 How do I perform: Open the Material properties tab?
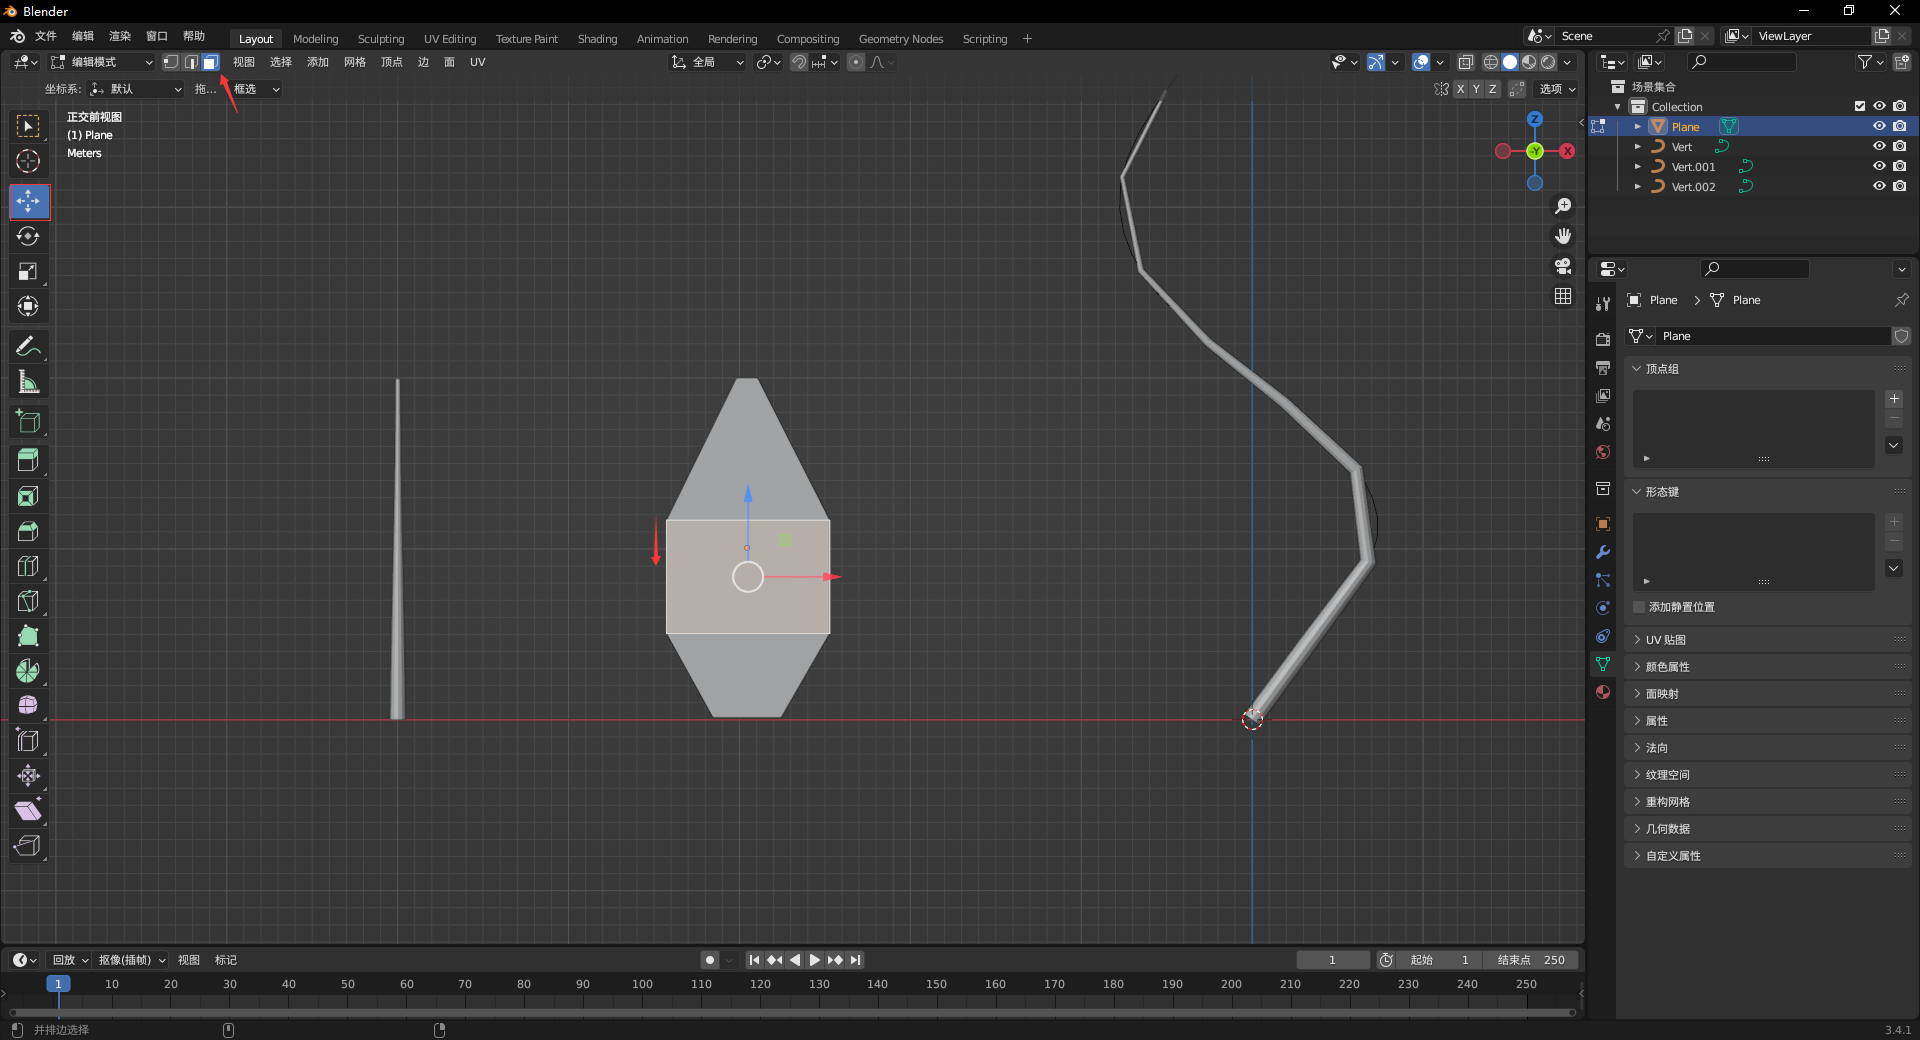(x=1603, y=692)
